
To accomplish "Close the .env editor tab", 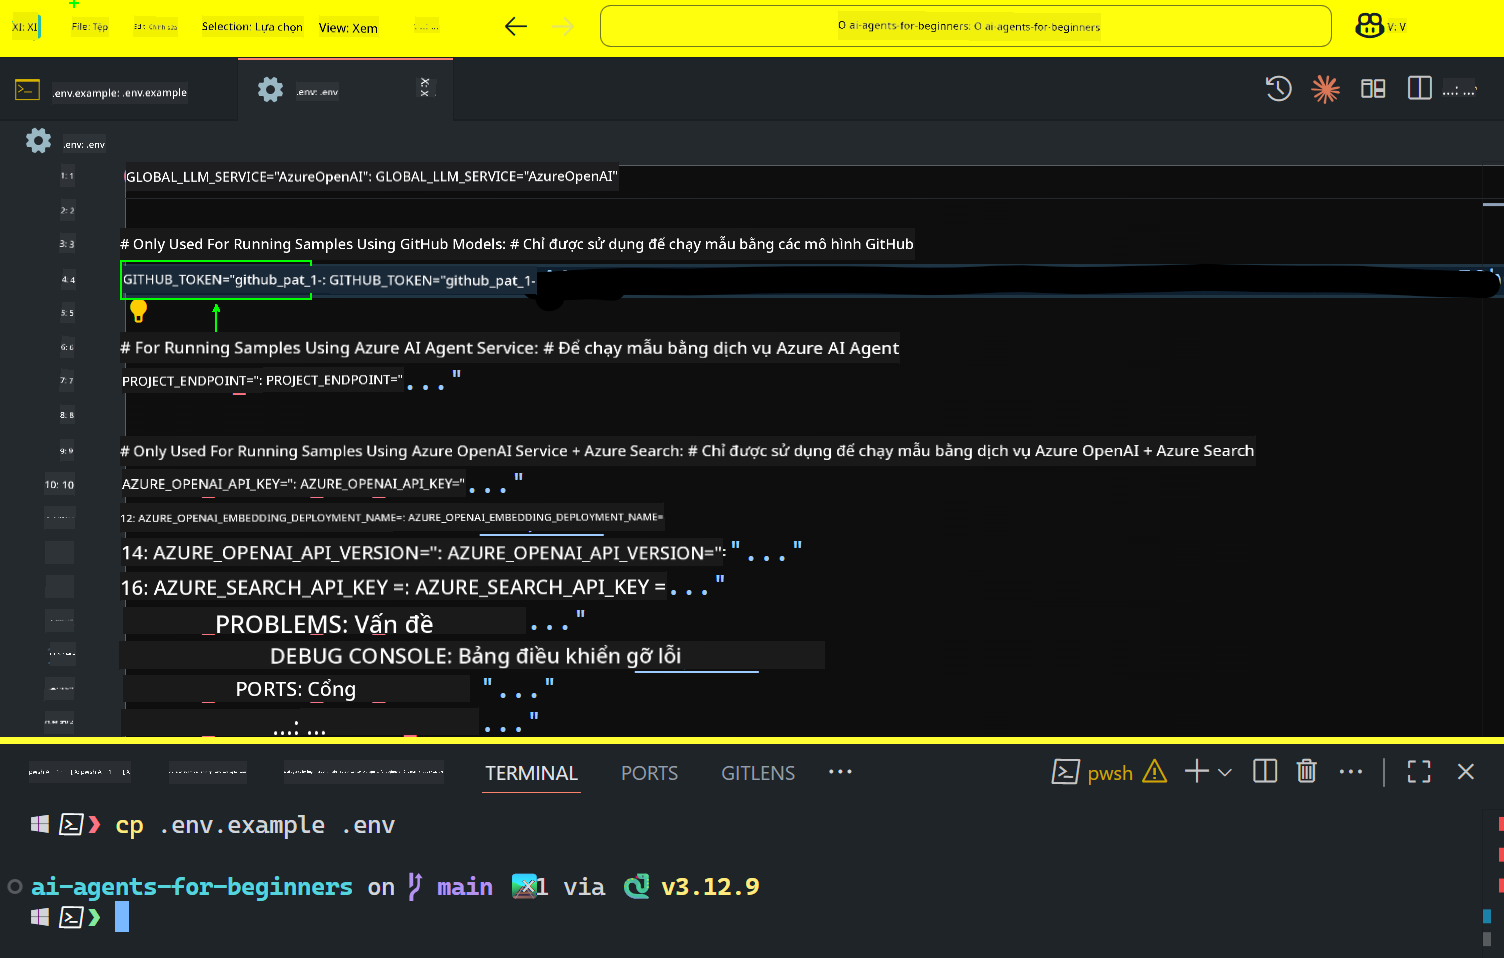I will coord(425,88).
